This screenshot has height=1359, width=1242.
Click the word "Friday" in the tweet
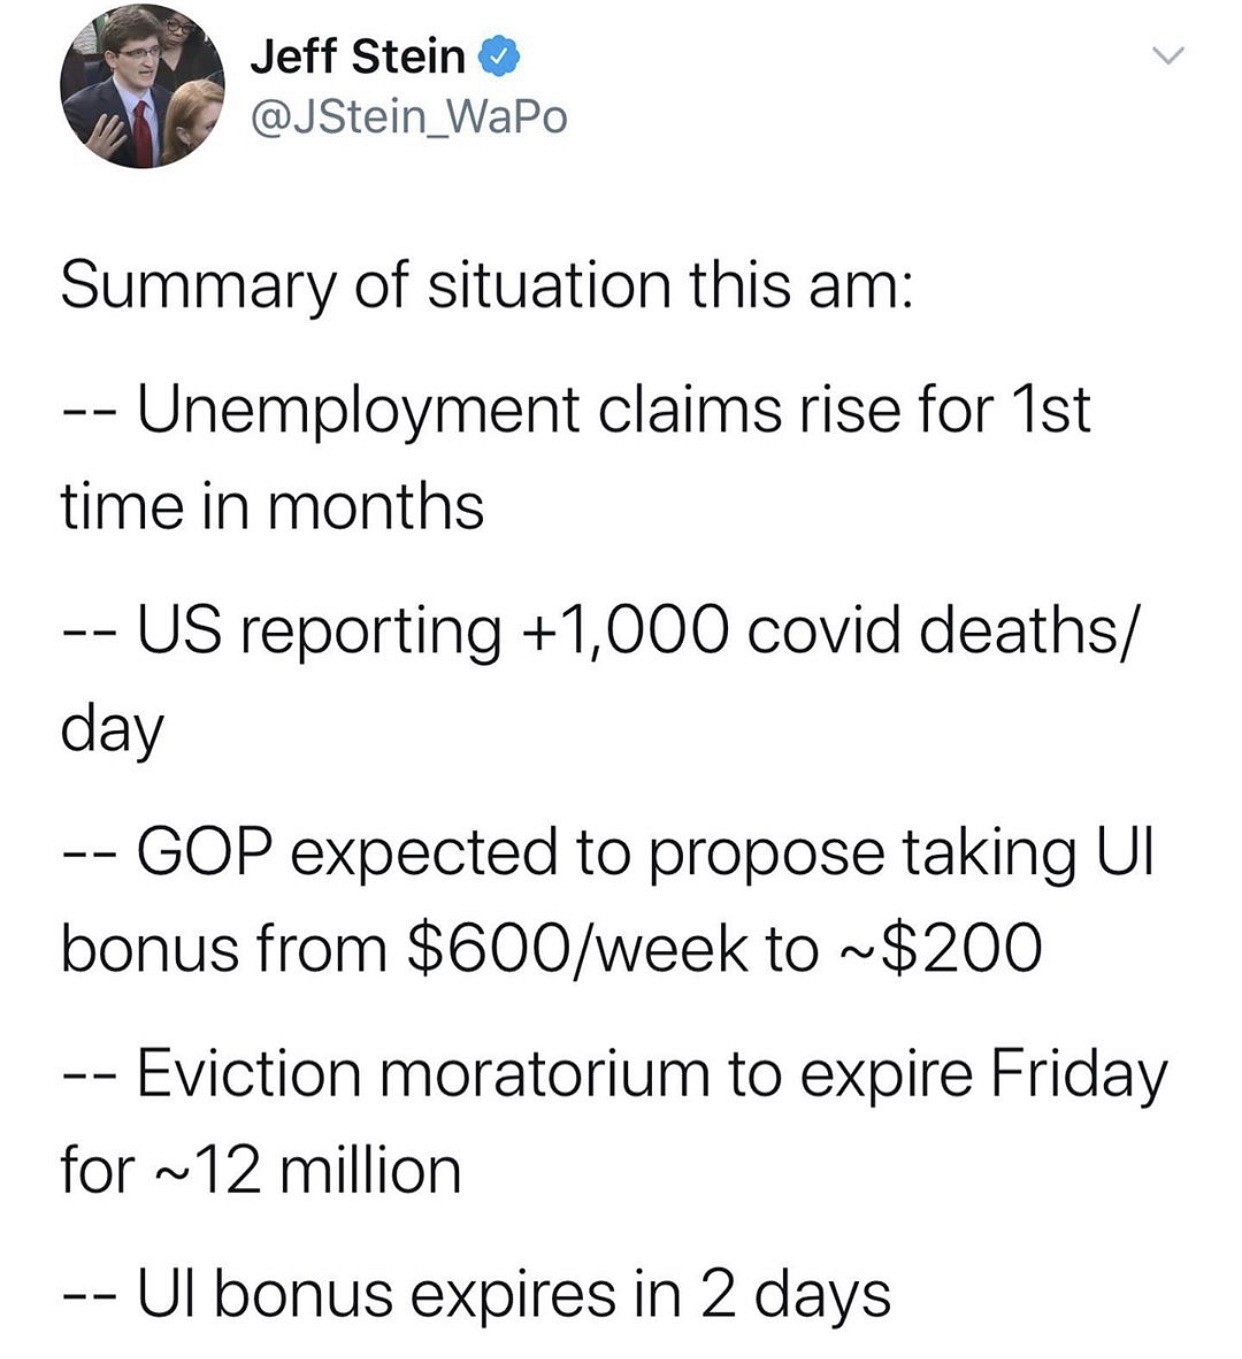[x=1078, y=1073]
